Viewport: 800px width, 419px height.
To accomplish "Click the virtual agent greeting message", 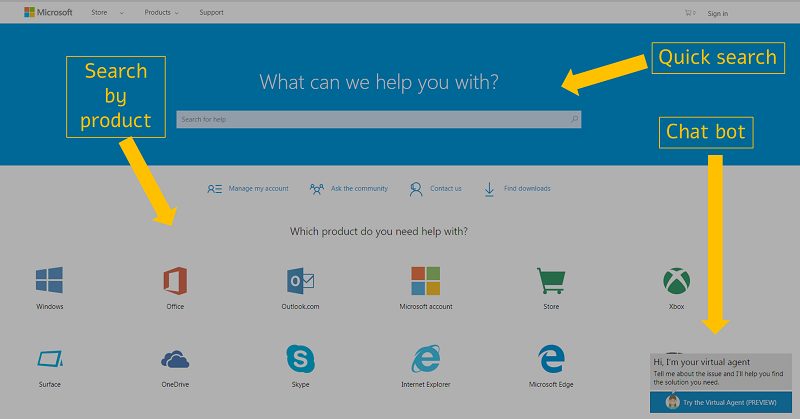I will tap(720, 372).
